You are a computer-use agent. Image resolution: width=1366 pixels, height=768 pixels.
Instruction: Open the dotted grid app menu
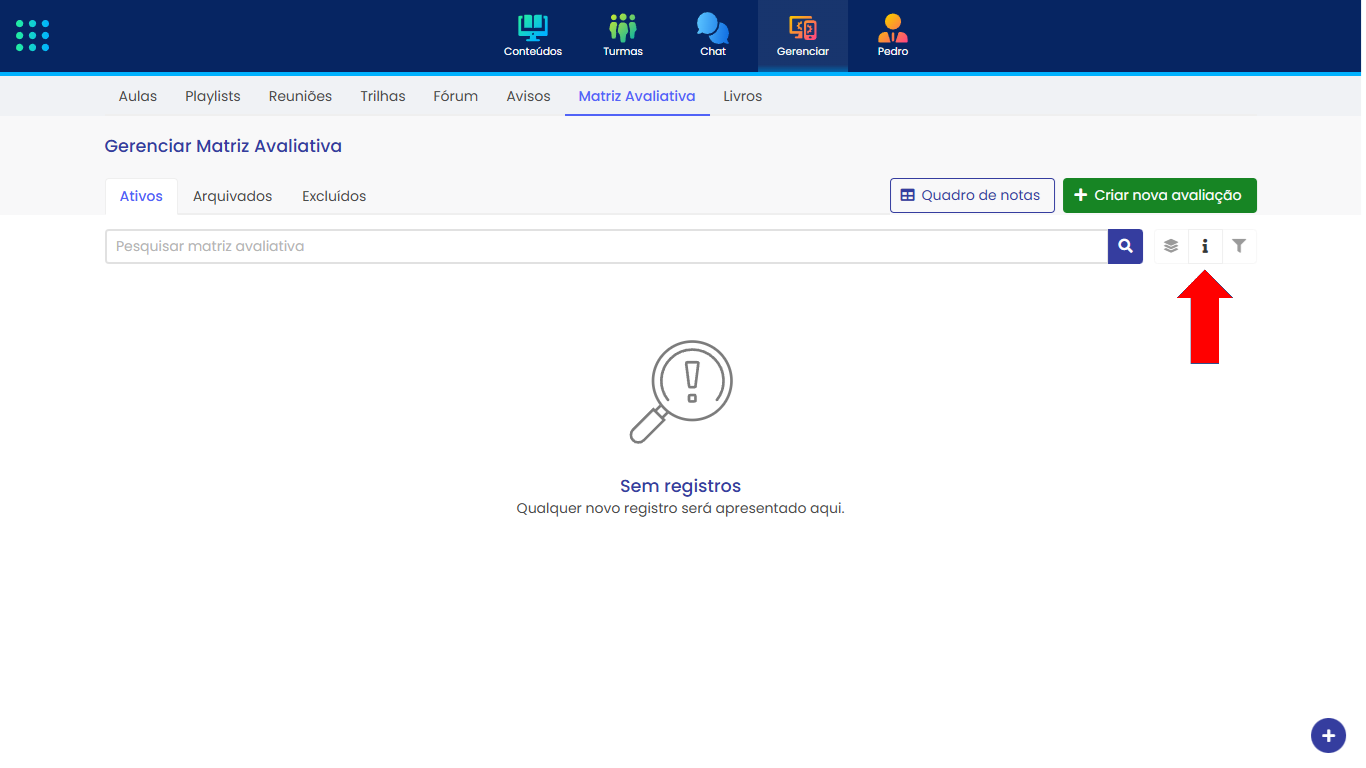pyautogui.click(x=33, y=35)
